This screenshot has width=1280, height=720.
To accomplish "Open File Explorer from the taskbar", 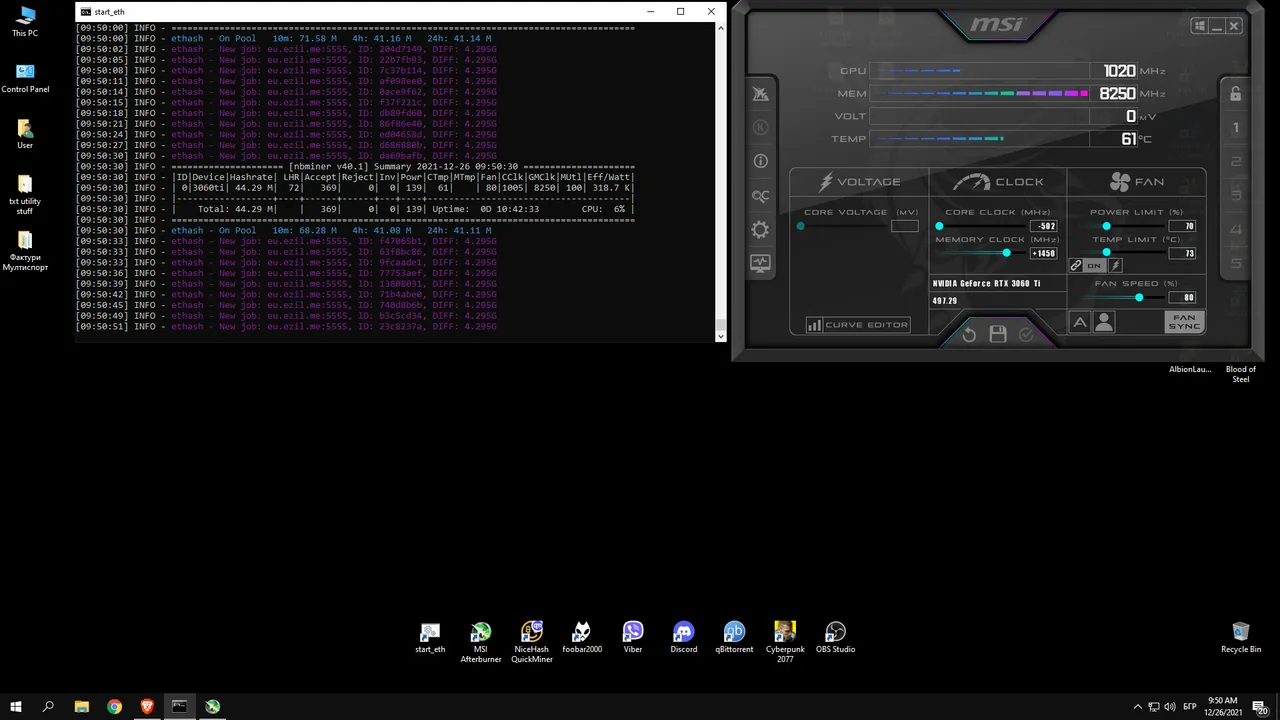I will click(x=82, y=706).
